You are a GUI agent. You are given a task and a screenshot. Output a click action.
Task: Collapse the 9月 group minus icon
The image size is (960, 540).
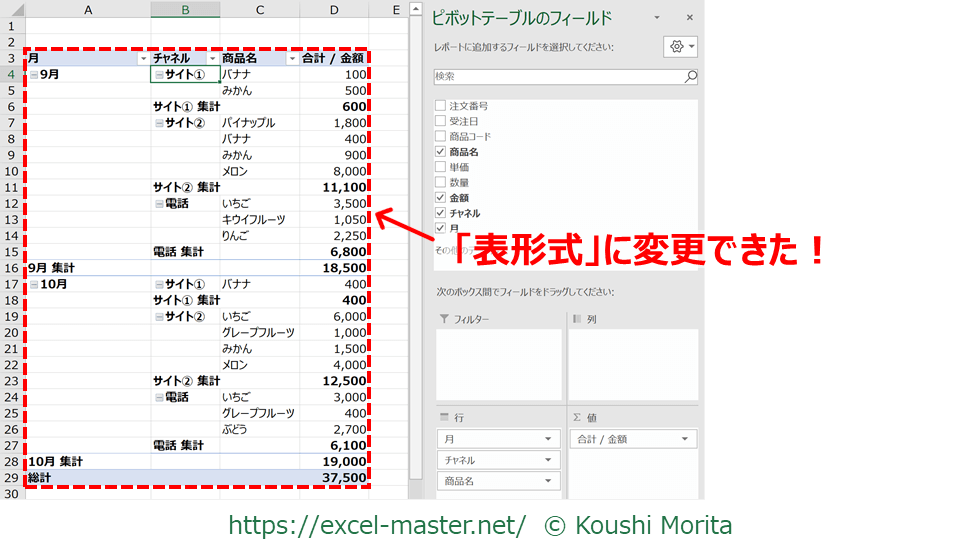pyautogui.click(x=34, y=74)
